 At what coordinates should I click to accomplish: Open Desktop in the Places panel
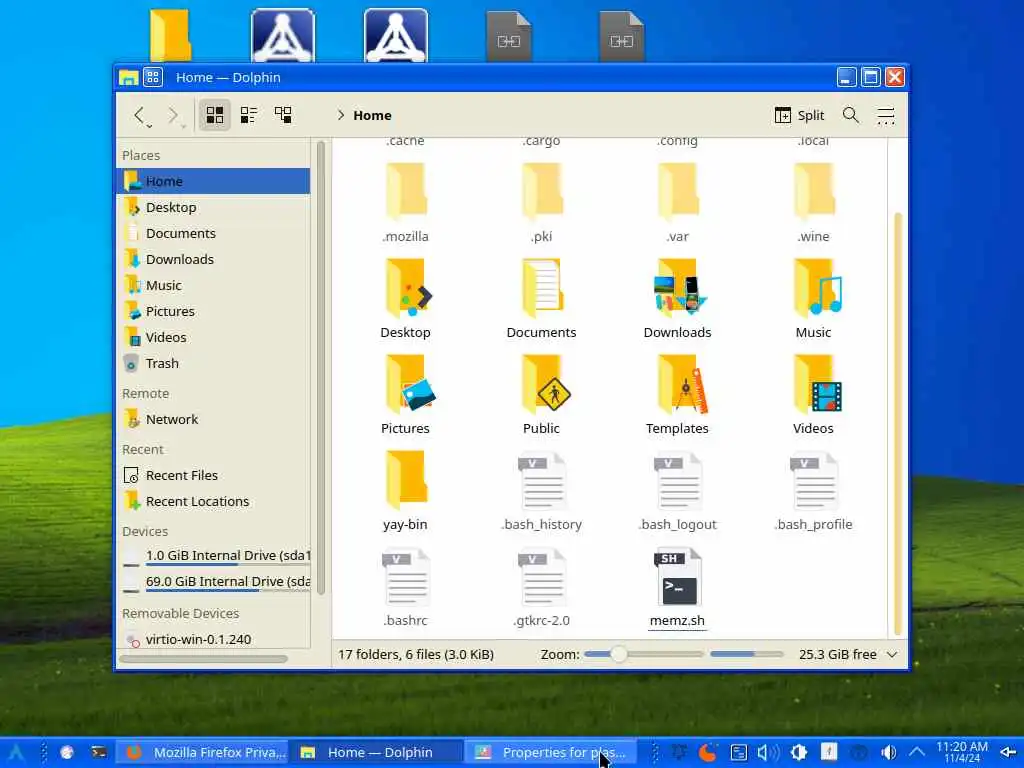pyautogui.click(x=214, y=207)
